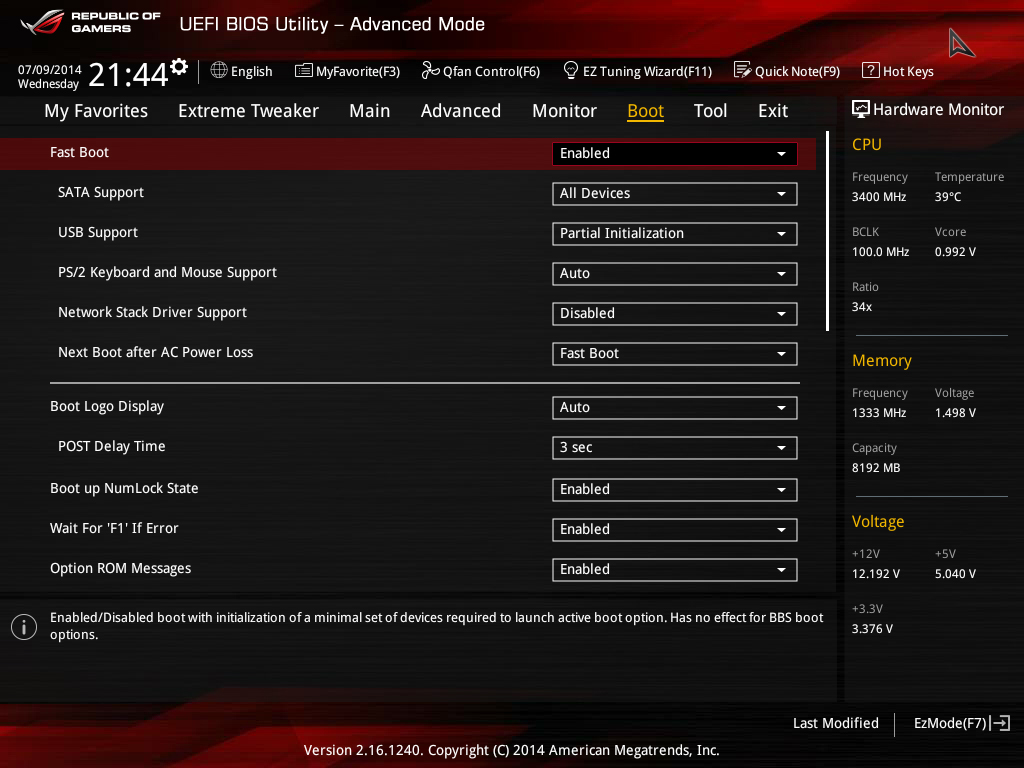Click the globe language icon

[x=219, y=70]
